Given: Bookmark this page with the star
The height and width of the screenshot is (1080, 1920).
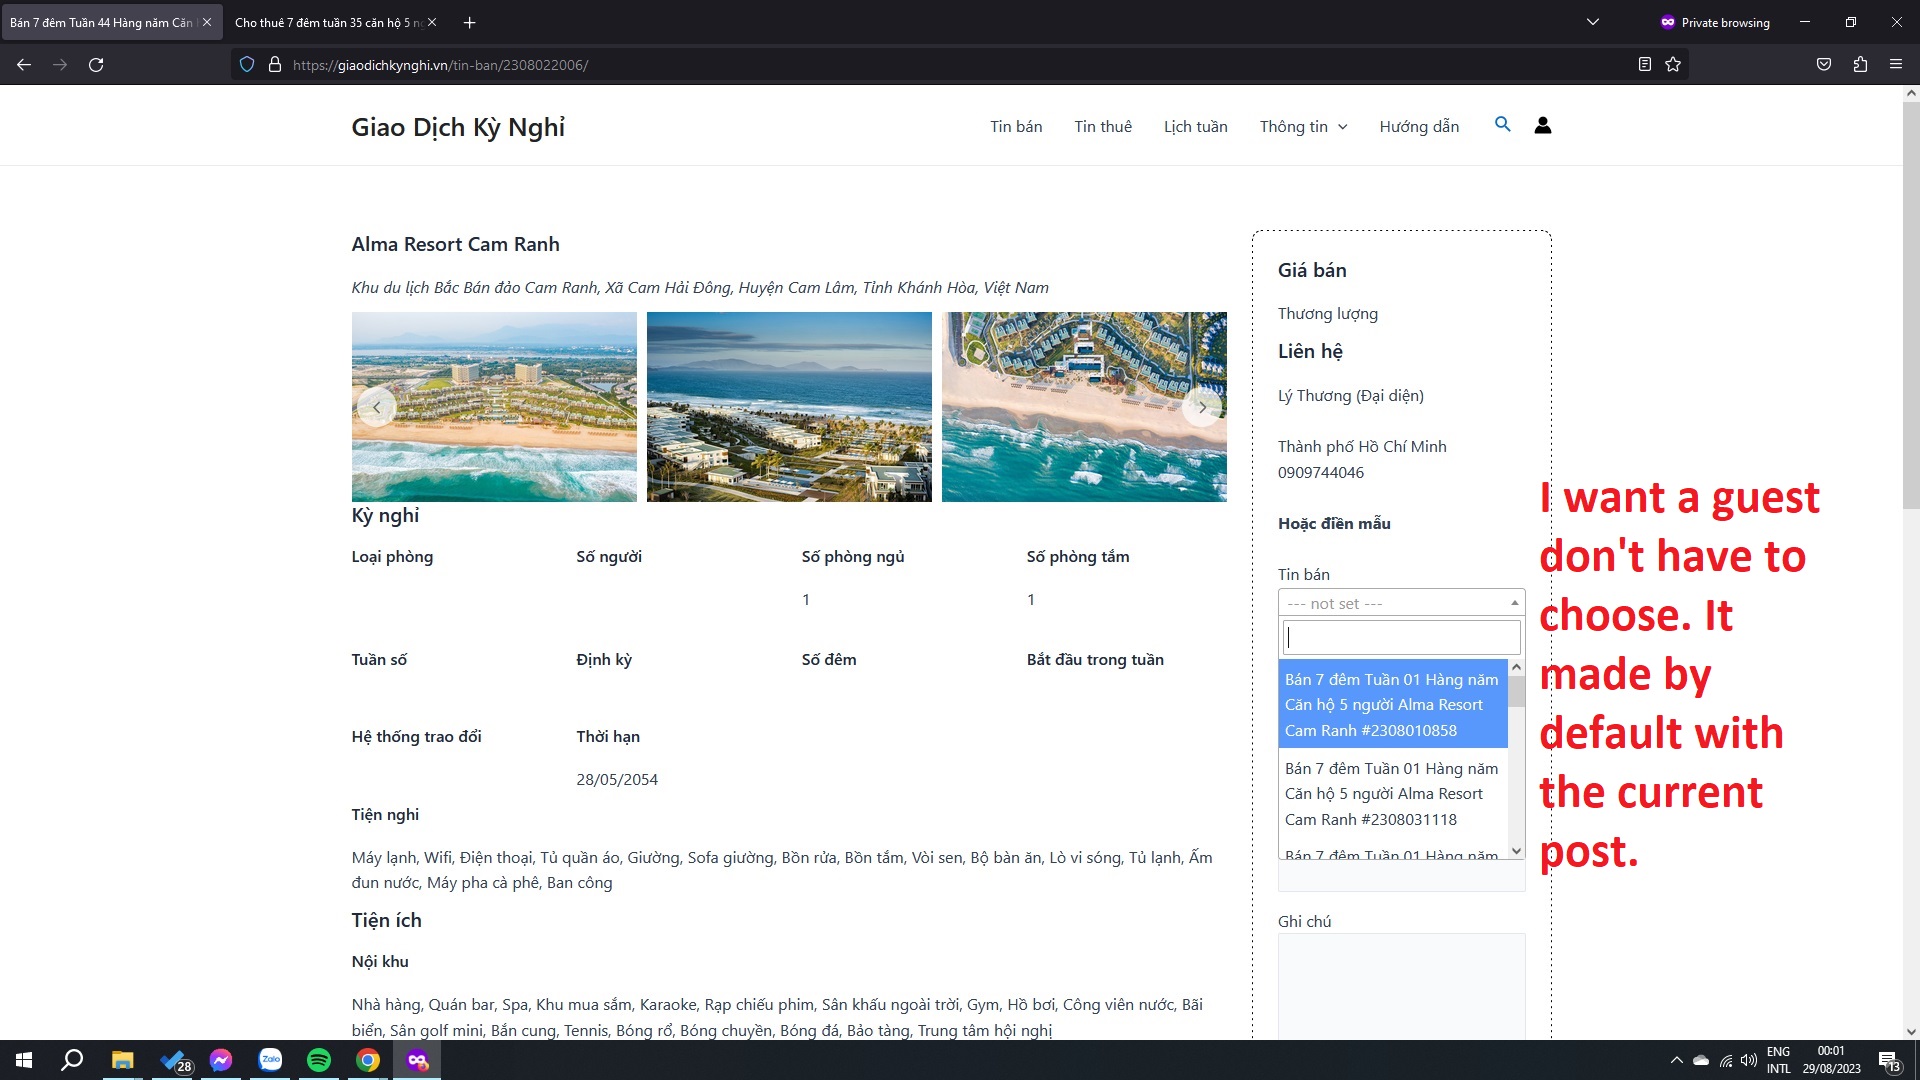Looking at the screenshot, I should [1673, 65].
